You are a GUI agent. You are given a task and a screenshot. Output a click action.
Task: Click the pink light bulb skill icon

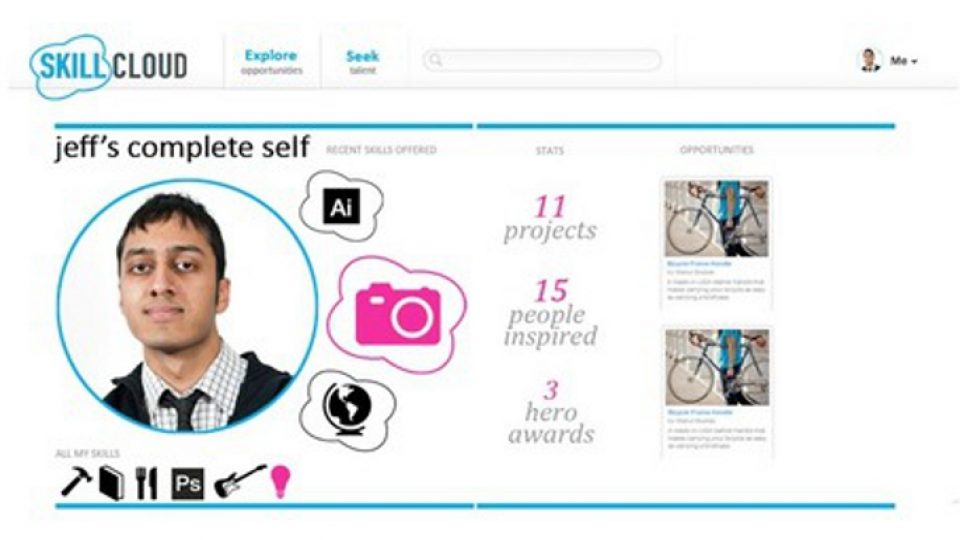(x=280, y=482)
